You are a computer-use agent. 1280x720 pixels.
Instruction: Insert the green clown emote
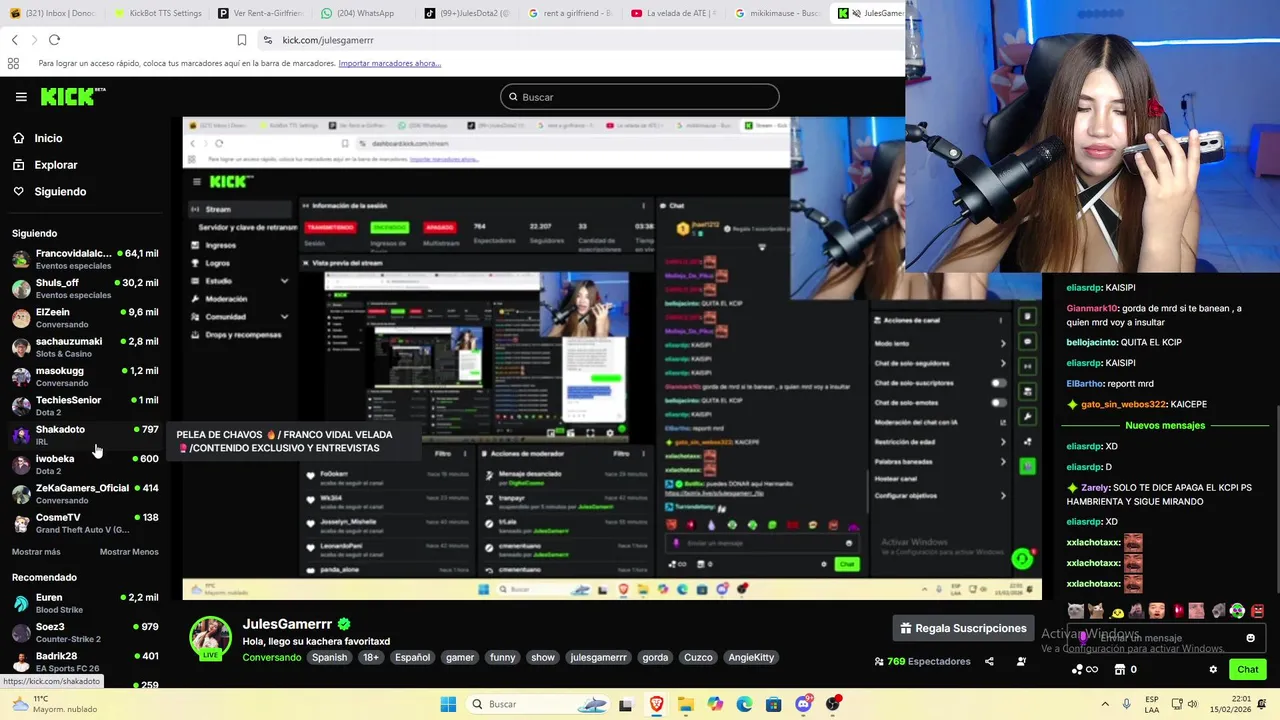pyautogui.click(x=1237, y=611)
